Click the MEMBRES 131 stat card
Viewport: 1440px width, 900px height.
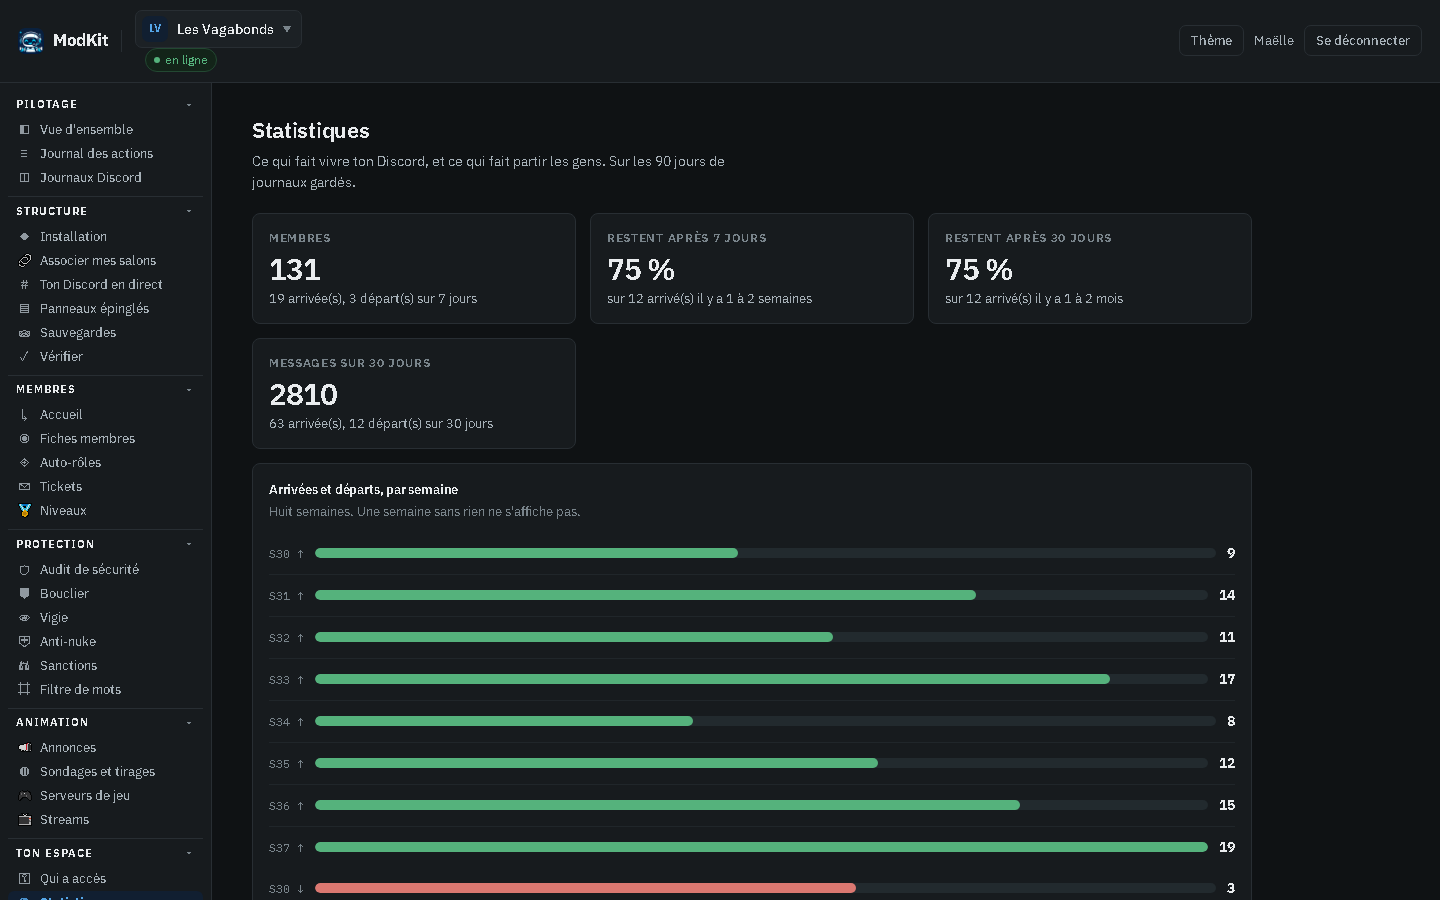click(414, 268)
